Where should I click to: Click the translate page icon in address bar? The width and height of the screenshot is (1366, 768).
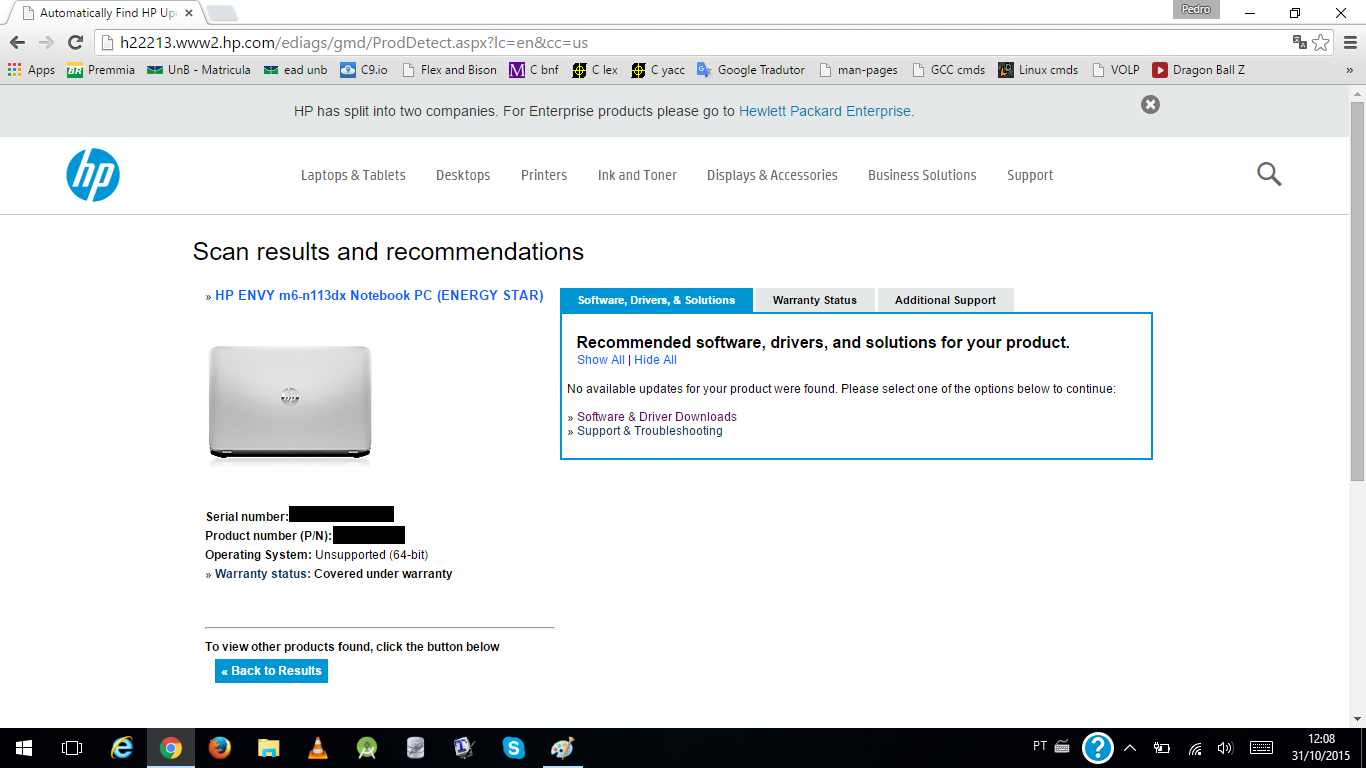[1300, 42]
